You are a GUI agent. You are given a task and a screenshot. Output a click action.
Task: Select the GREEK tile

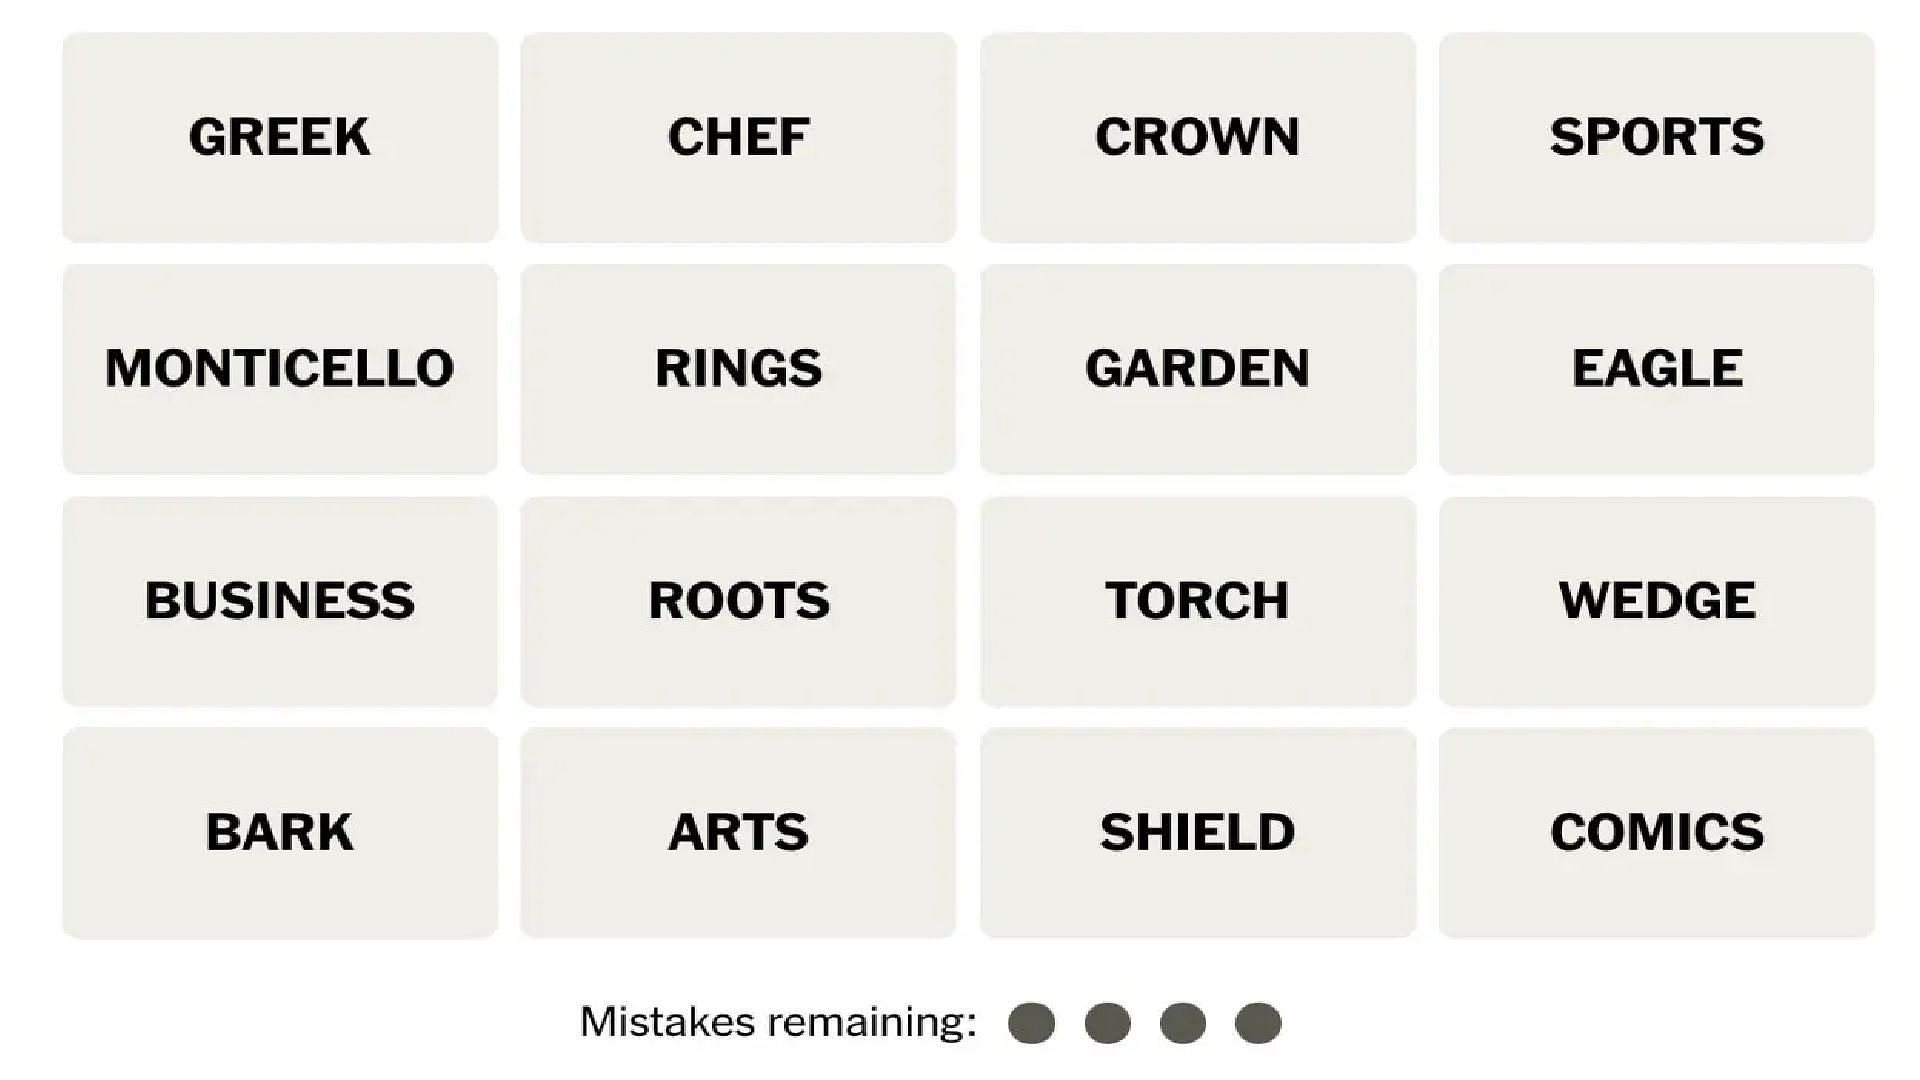282,136
